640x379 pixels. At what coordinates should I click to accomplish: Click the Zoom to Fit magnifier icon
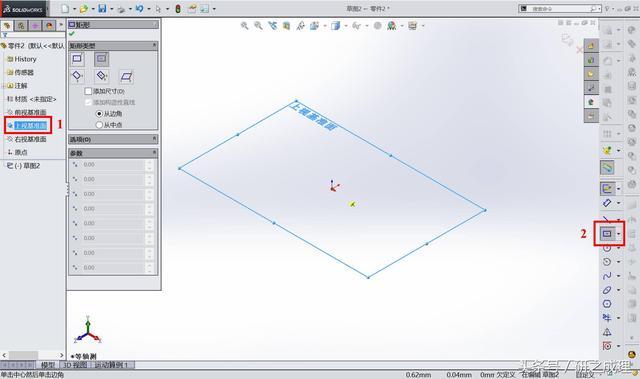[x=244, y=26]
